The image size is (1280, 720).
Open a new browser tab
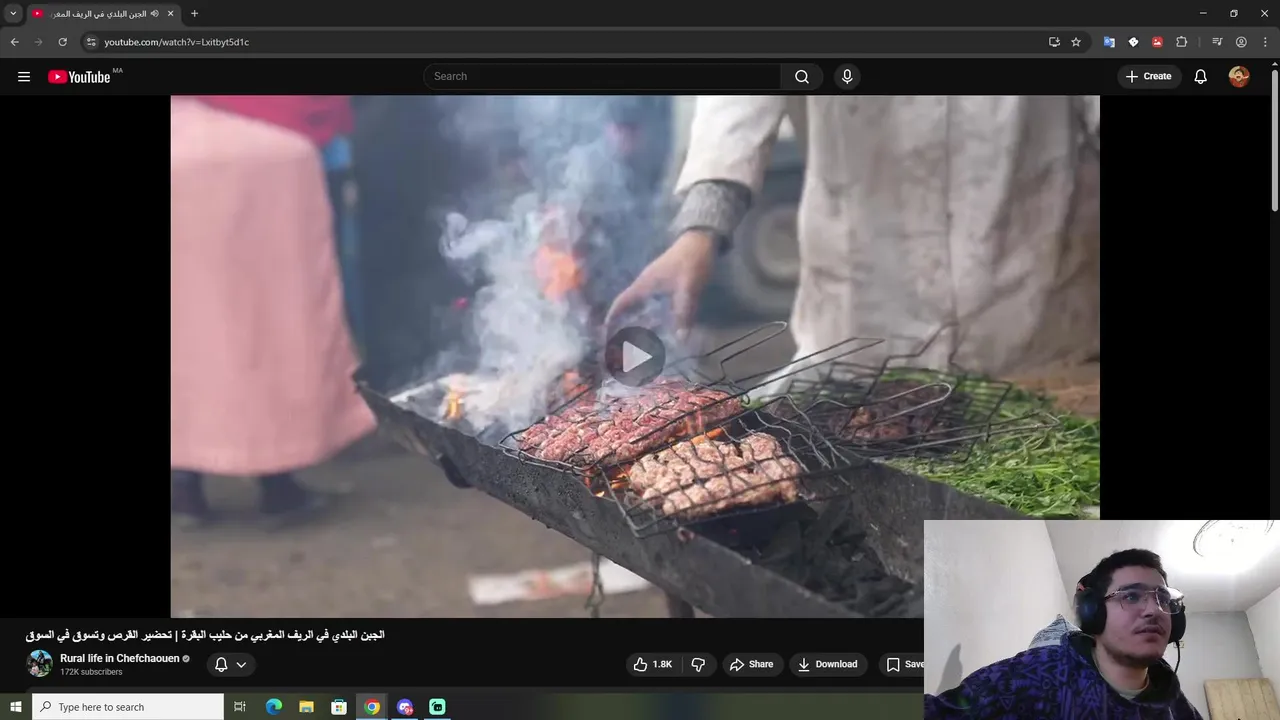(x=194, y=14)
